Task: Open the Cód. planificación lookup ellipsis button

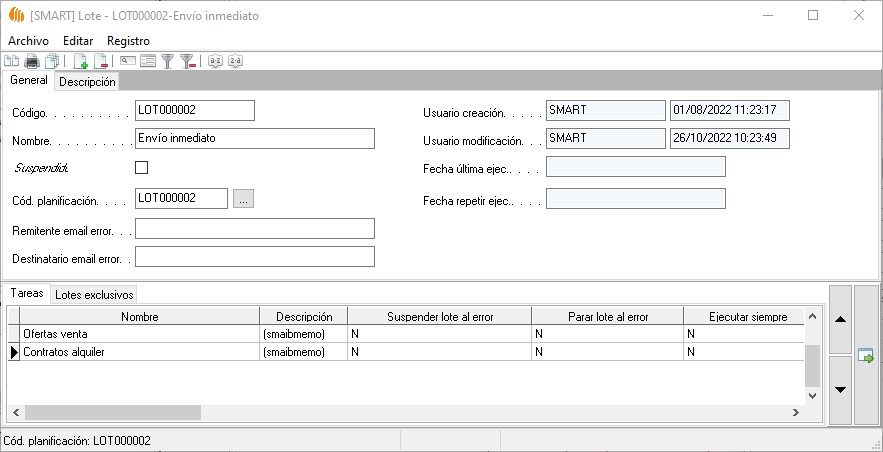Action: pos(244,199)
